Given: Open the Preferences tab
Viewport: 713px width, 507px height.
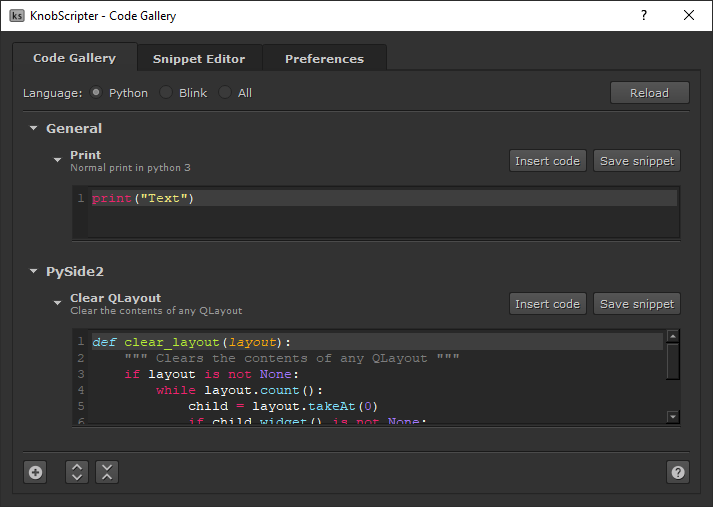Looking at the screenshot, I should click(324, 59).
